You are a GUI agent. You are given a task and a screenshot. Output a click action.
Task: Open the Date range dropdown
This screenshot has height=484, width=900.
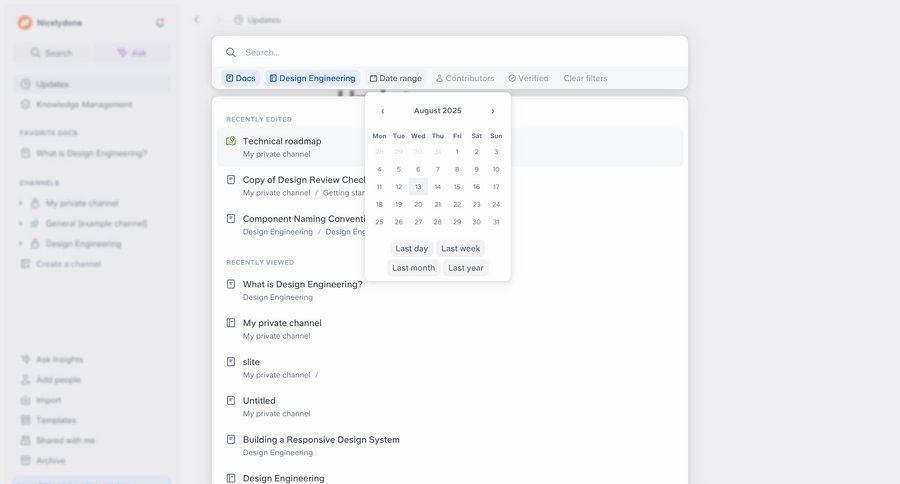pos(396,78)
